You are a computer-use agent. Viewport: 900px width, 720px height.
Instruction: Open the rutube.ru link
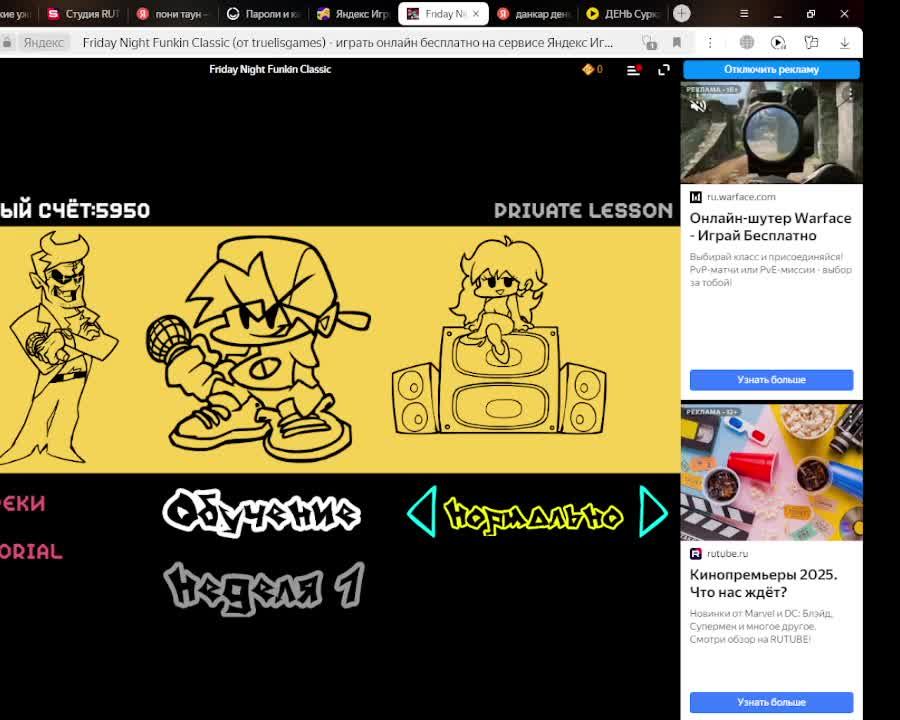click(727, 553)
